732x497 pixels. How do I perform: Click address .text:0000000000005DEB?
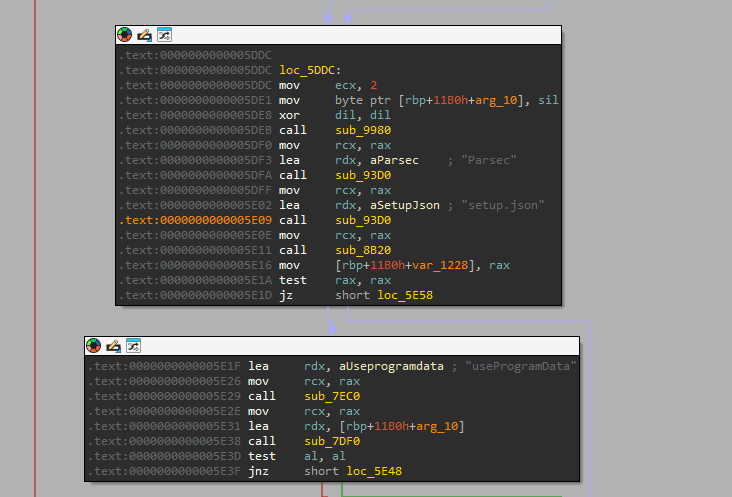click(195, 130)
